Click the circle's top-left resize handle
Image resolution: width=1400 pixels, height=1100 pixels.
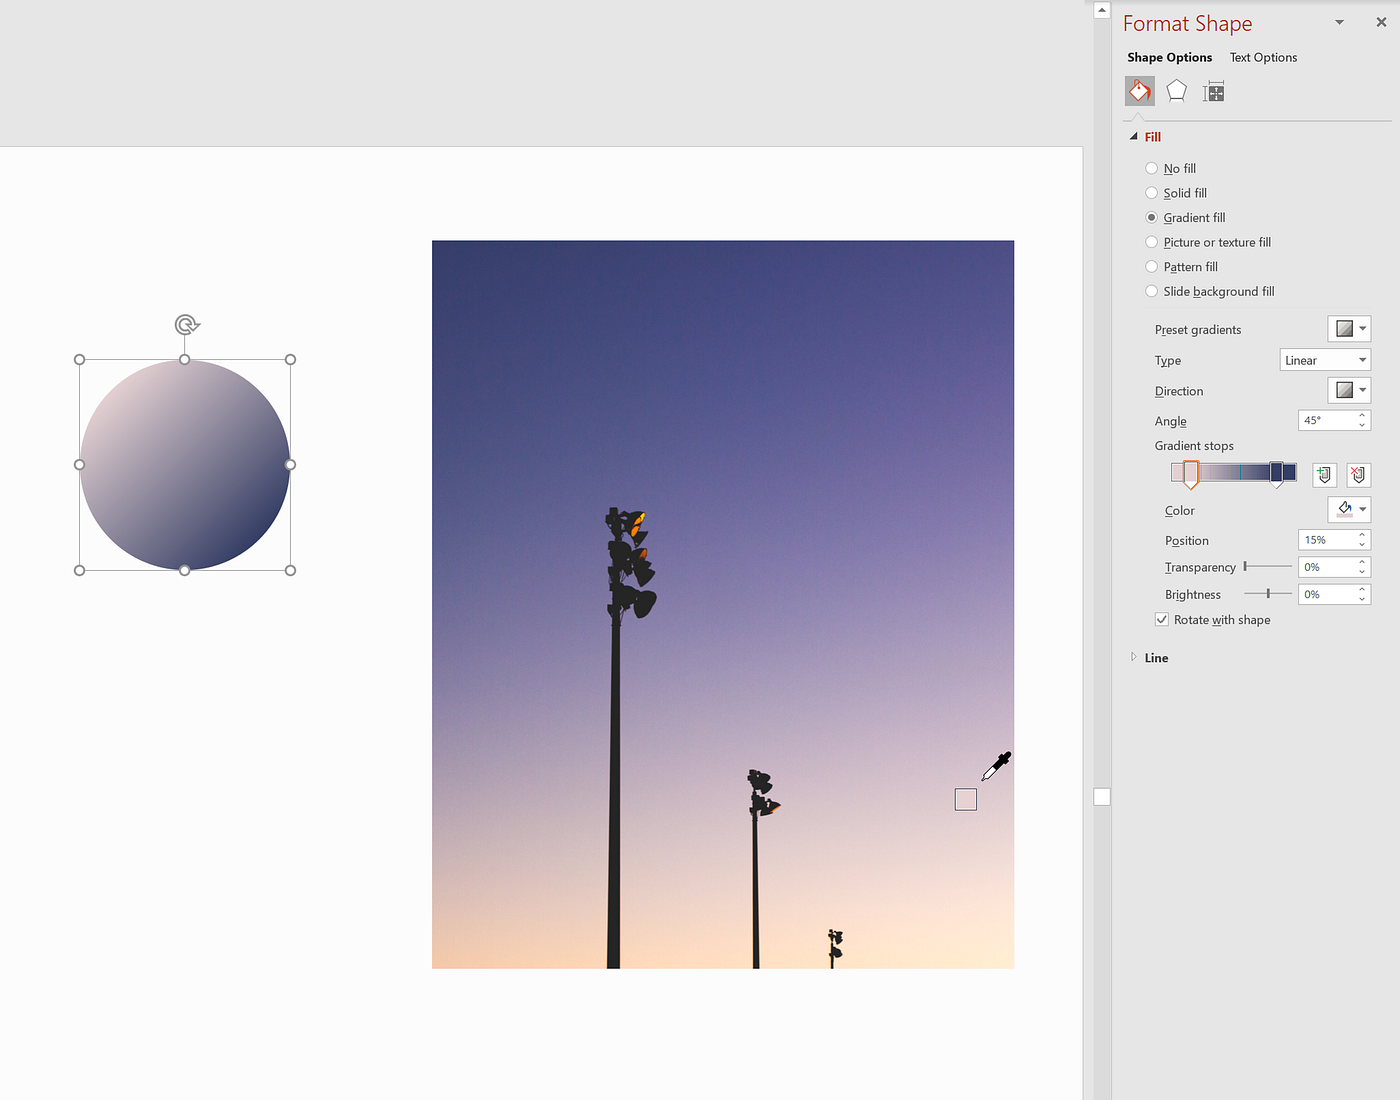tap(80, 359)
